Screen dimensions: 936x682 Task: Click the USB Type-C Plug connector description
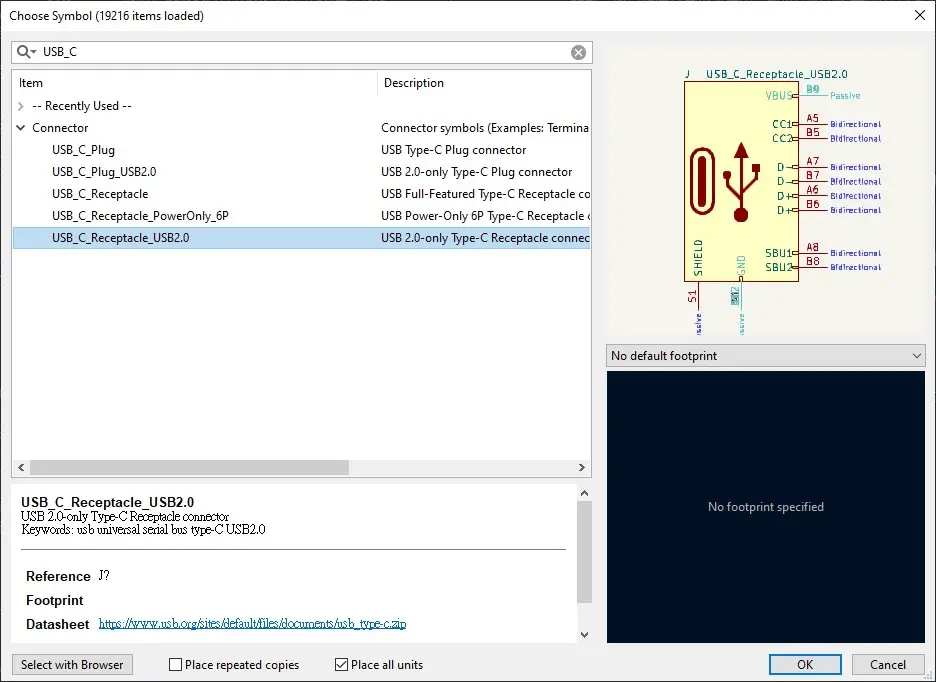tap(454, 150)
